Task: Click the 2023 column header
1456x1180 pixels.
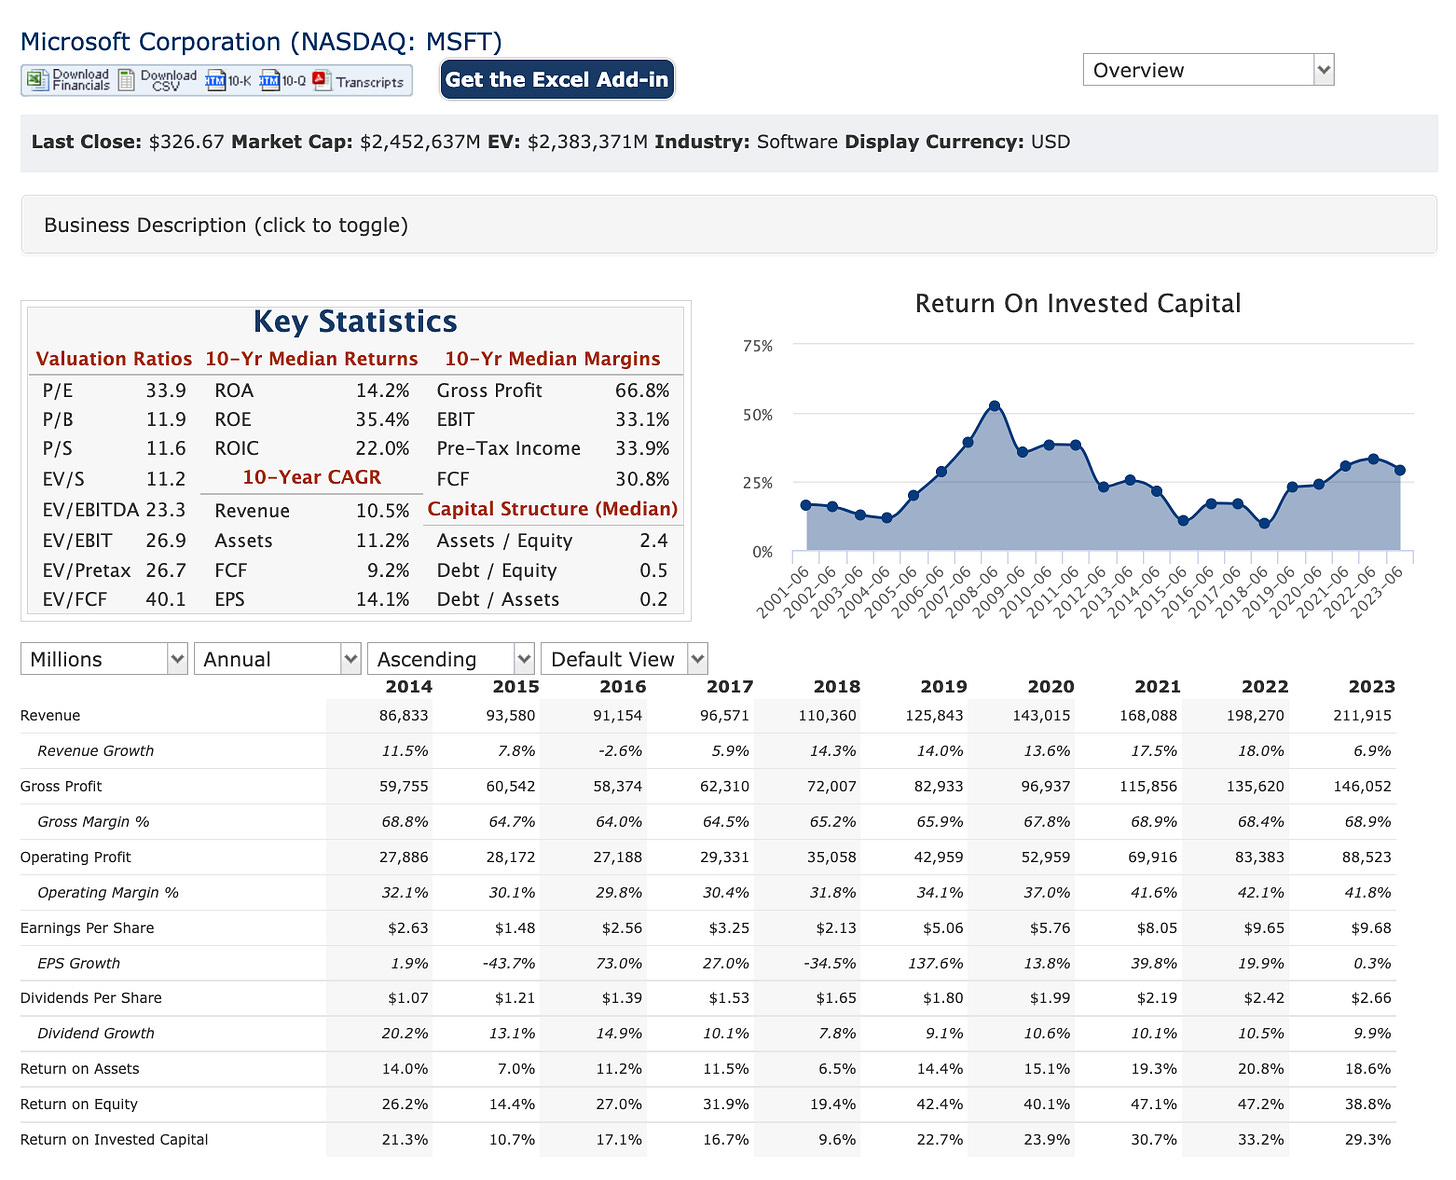Action: pos(1372,687)
